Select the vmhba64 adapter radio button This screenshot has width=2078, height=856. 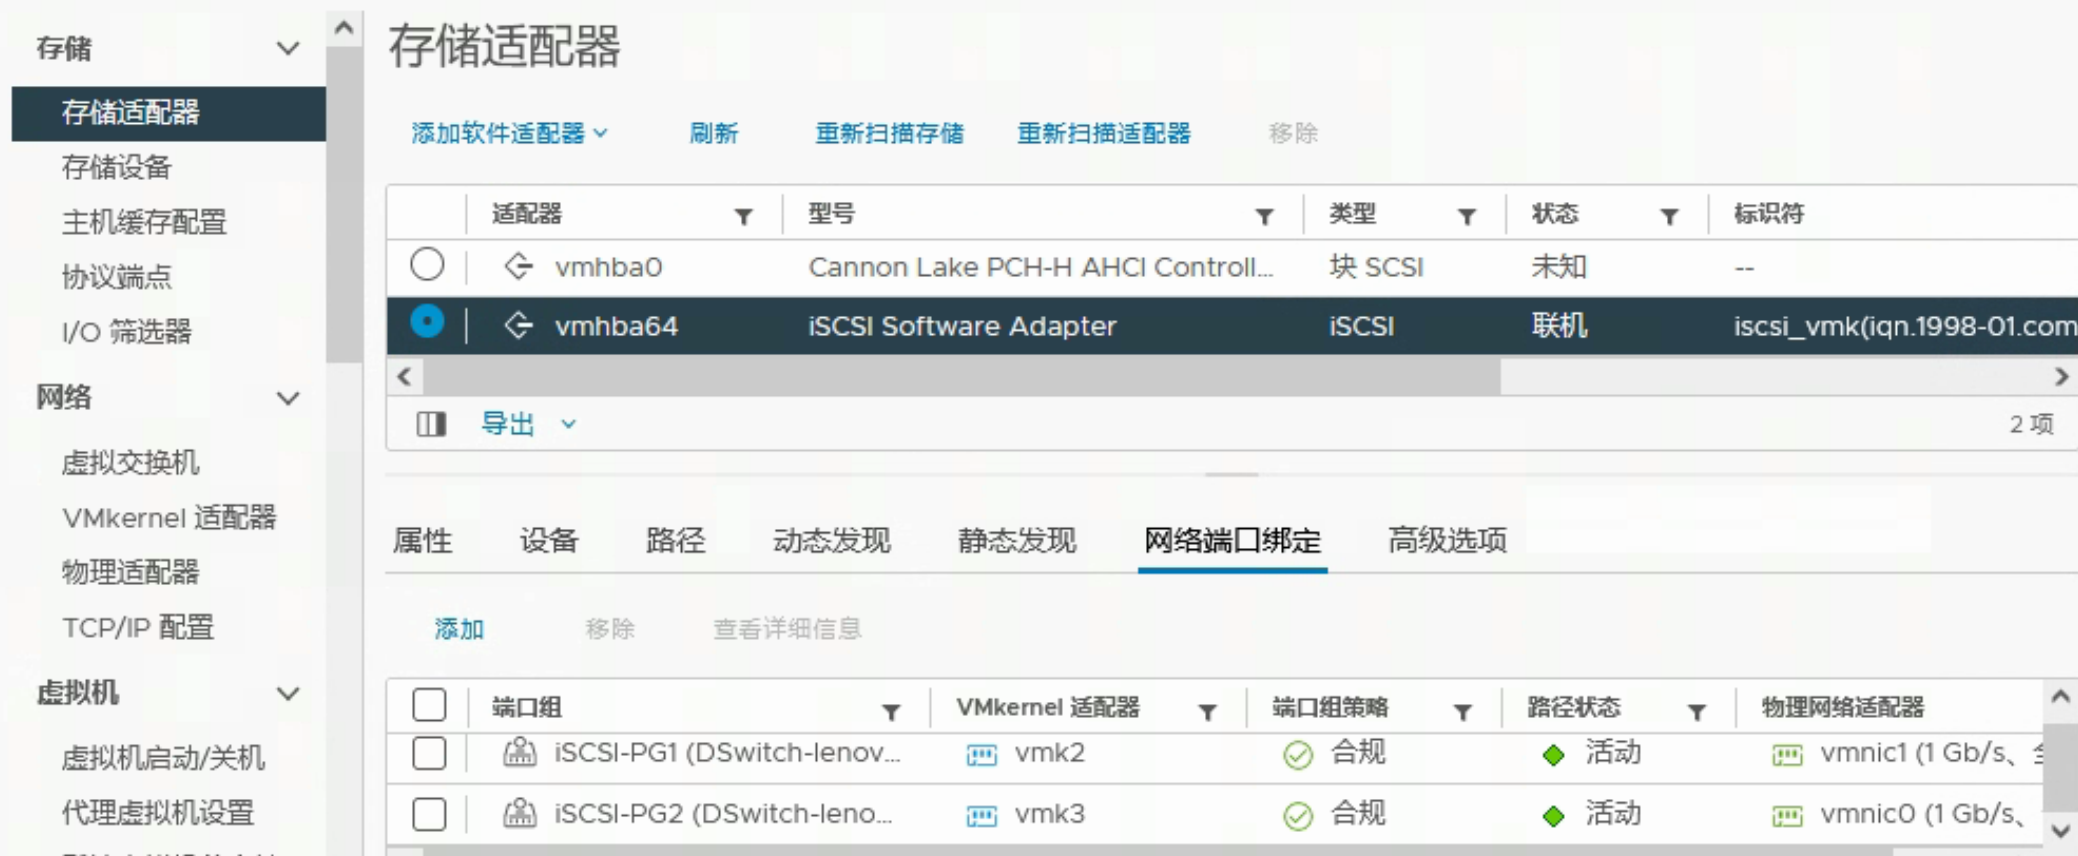coord(427,323)
